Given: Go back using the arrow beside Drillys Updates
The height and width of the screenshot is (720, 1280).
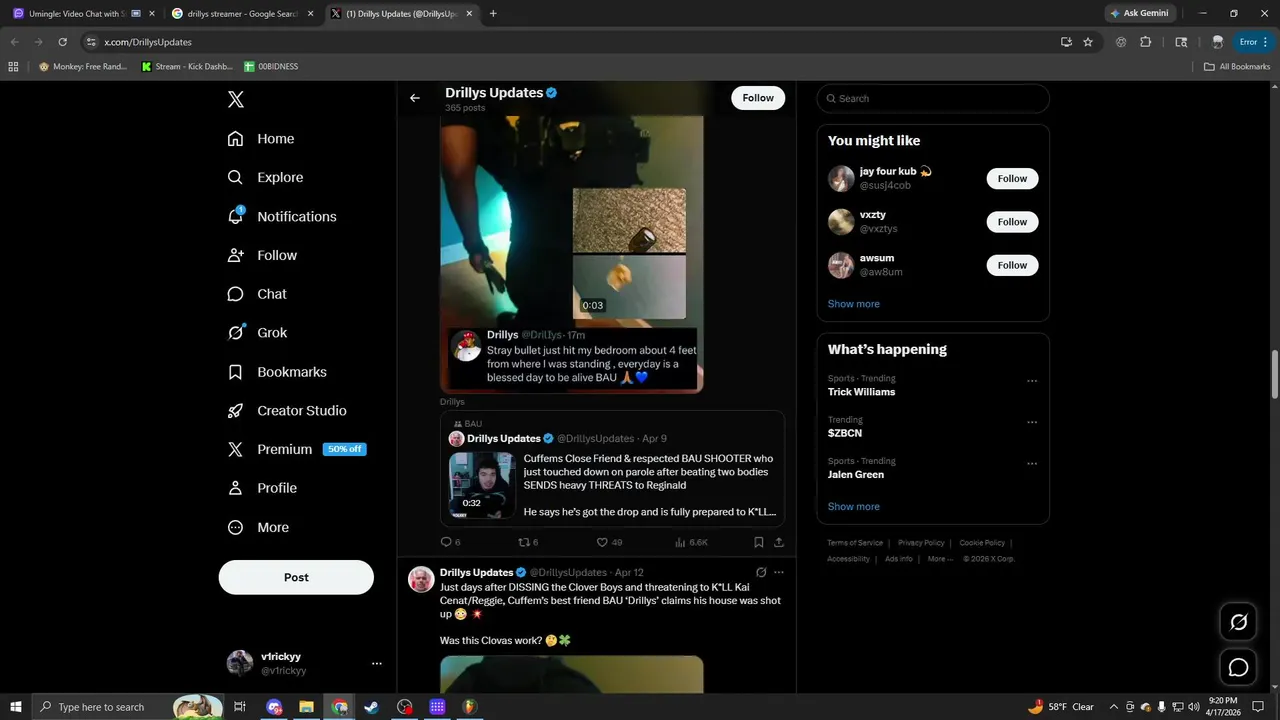Looking at the screenshot, I should (x=415, y=98).
